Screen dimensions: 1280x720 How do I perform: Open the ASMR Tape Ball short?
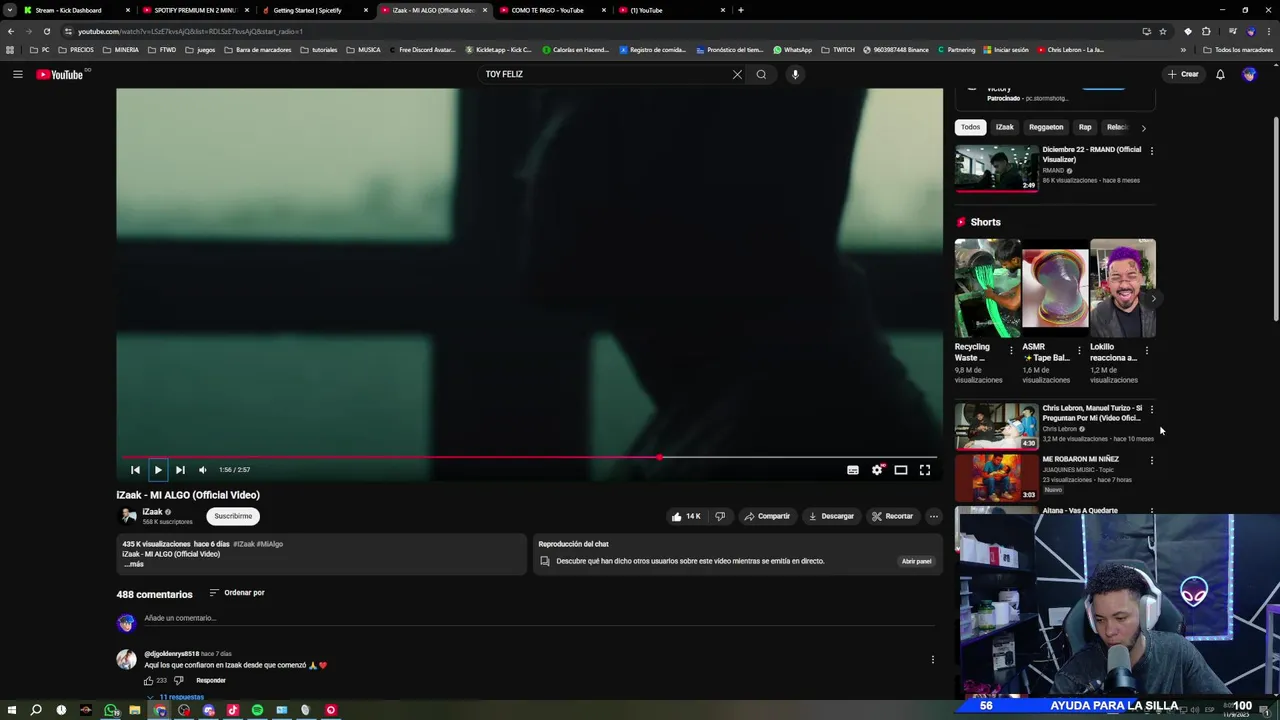tap(1055, 288)
